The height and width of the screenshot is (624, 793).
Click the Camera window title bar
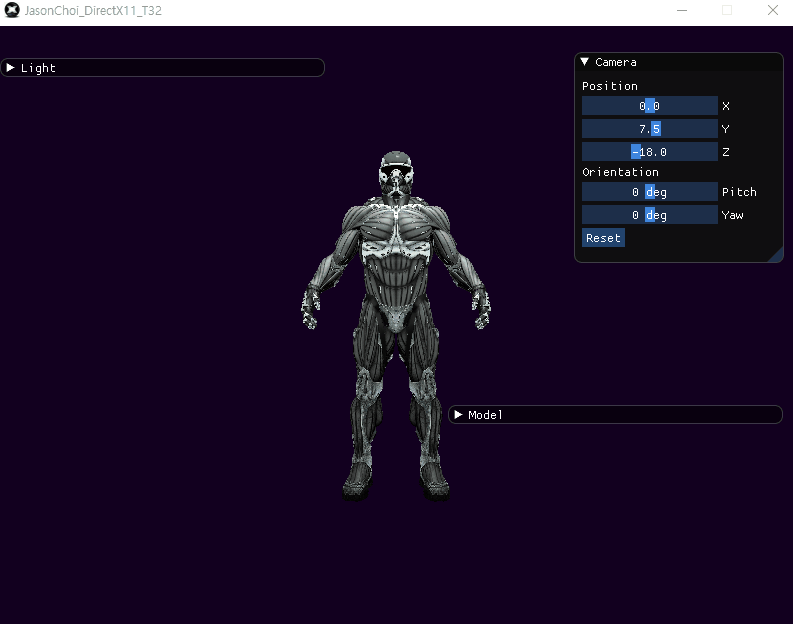[679, 62]
